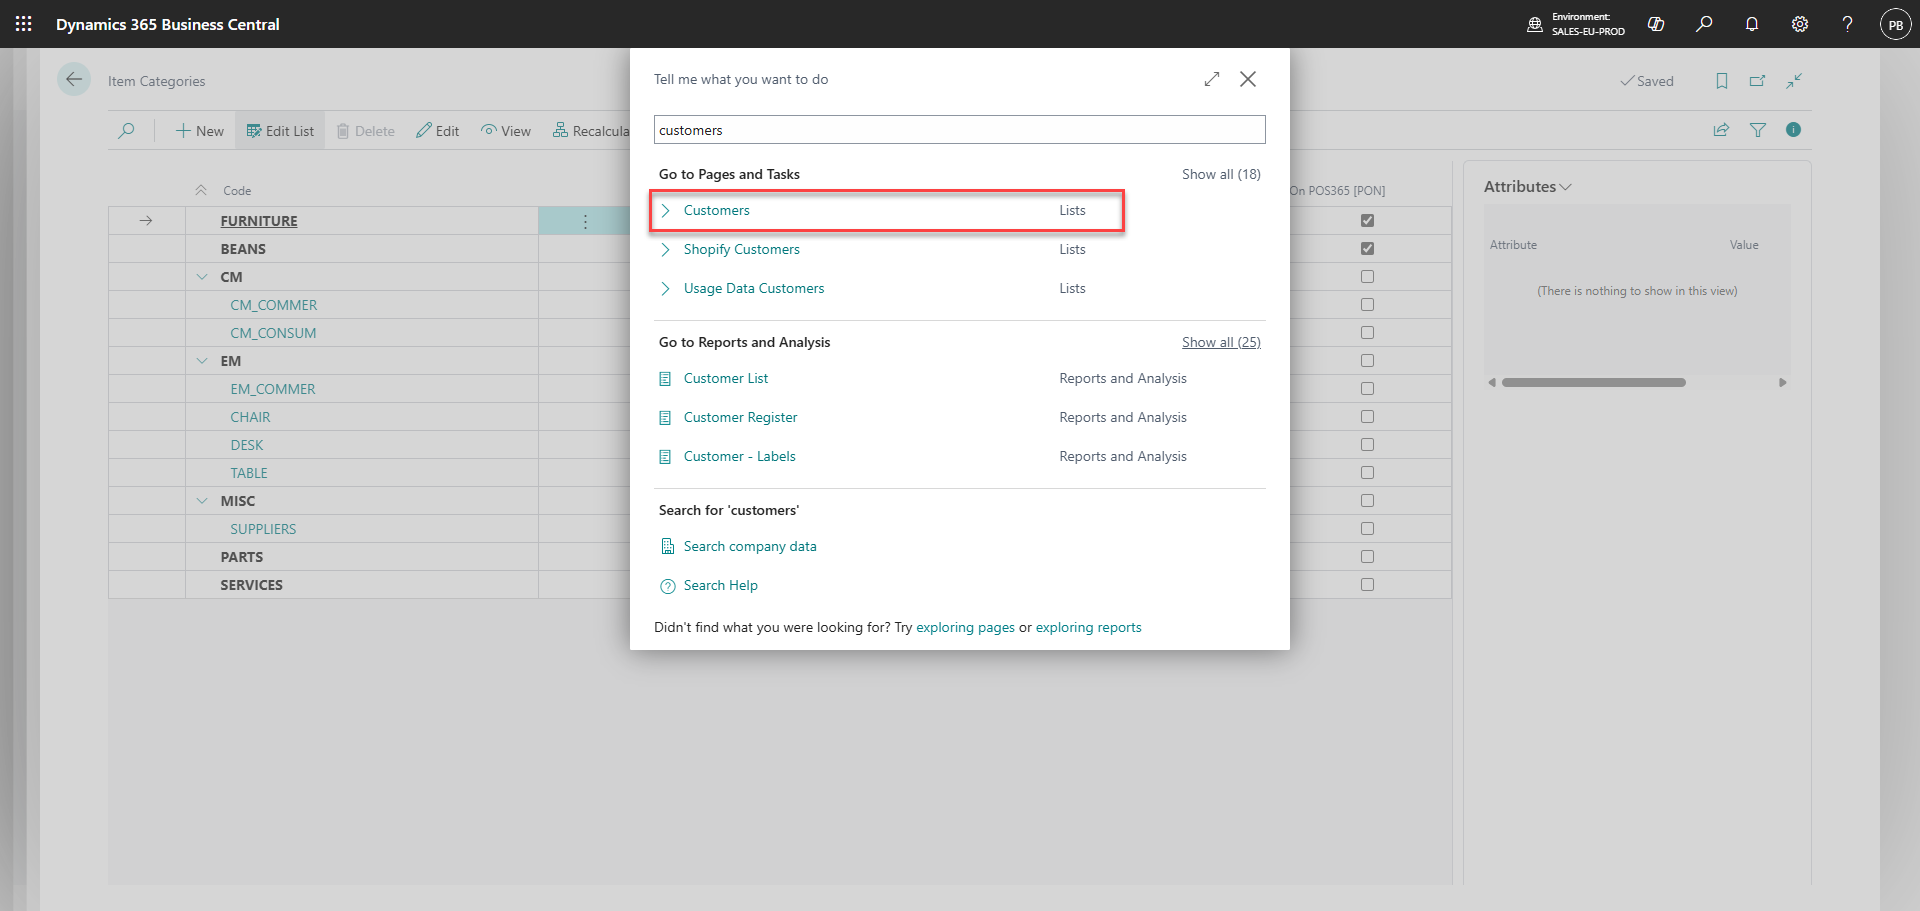The image size is (1920, 911).
Task: Search the list with magnifier icon
Action: pyautogui.click(x=126, y=131)
